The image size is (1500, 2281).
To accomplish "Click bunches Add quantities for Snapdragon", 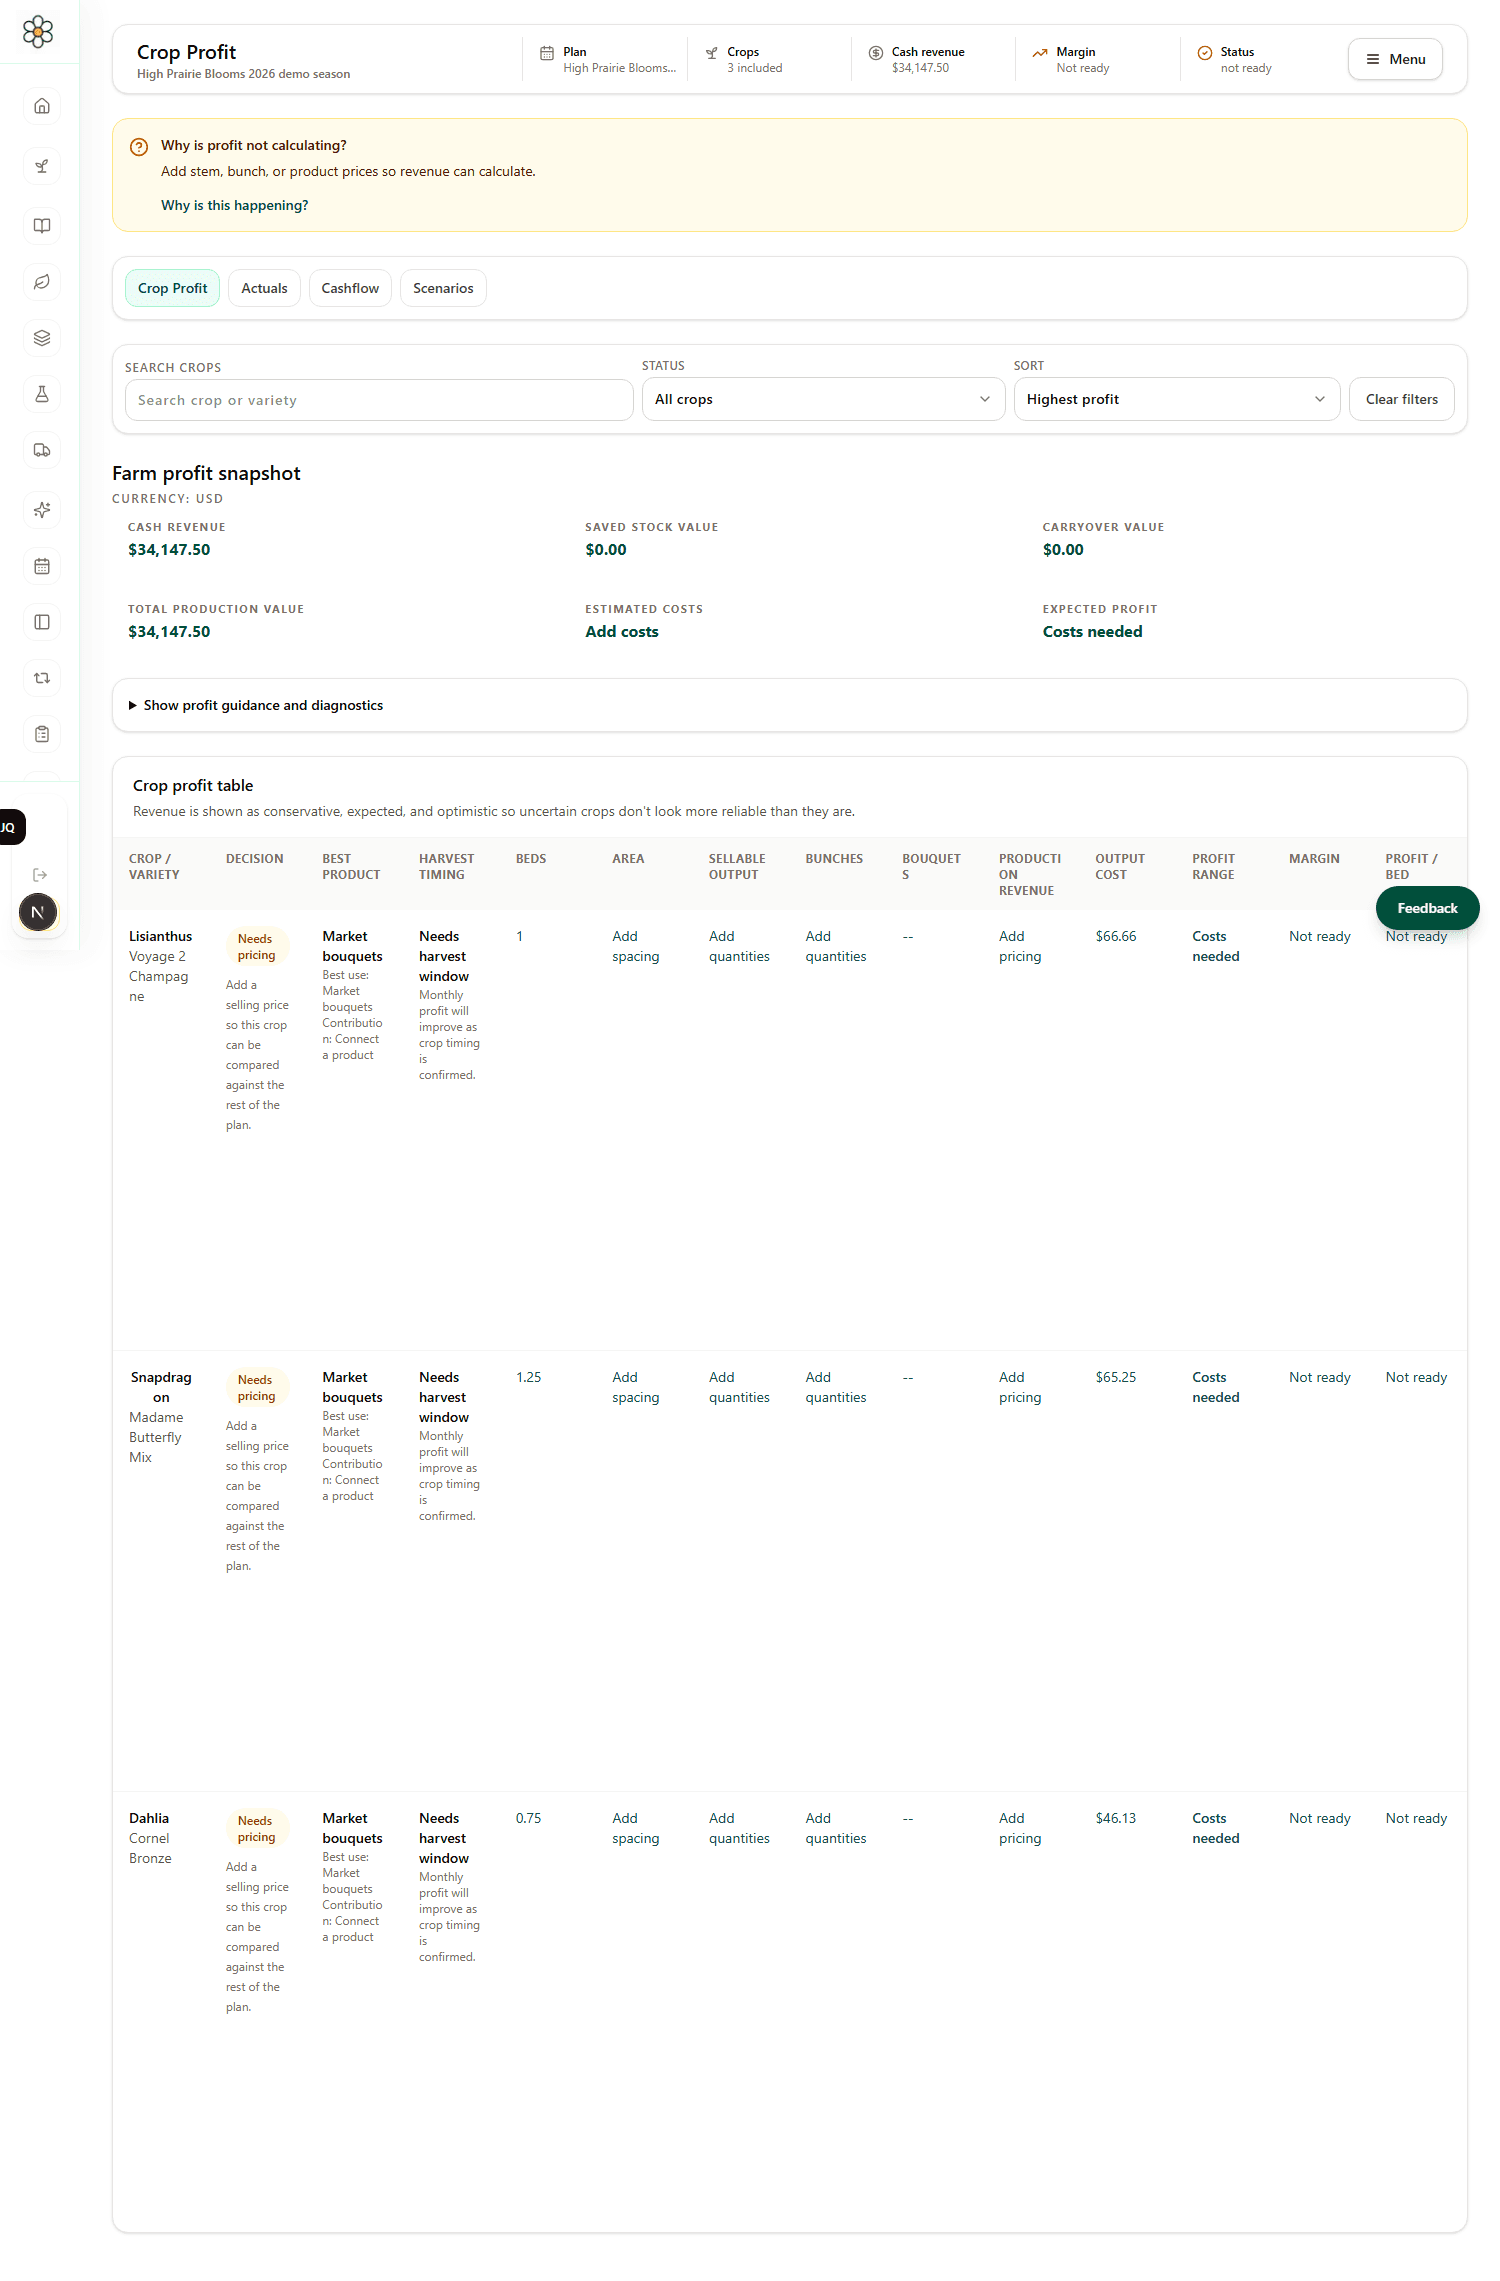I will click(x=836, y=1387).
